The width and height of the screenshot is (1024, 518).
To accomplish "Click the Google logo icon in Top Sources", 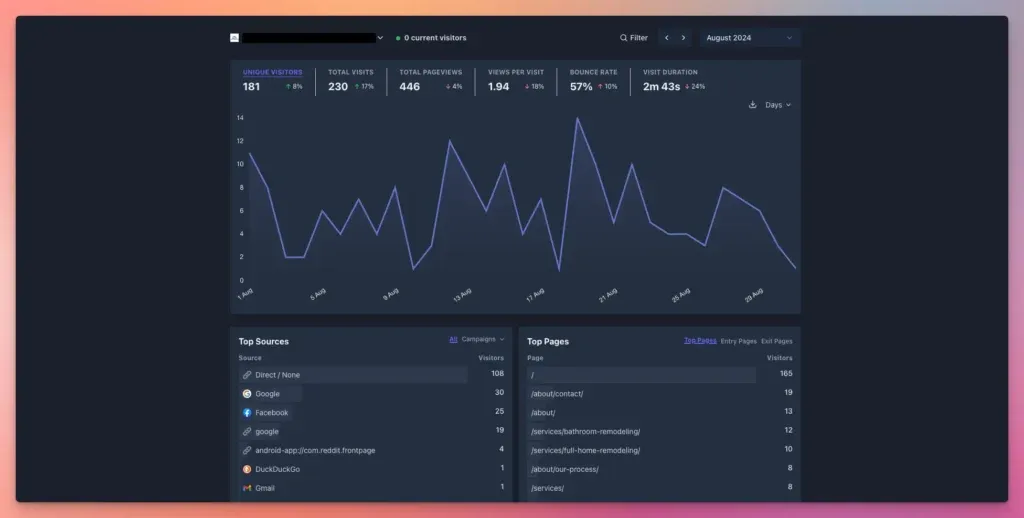I will pos(247,394).
